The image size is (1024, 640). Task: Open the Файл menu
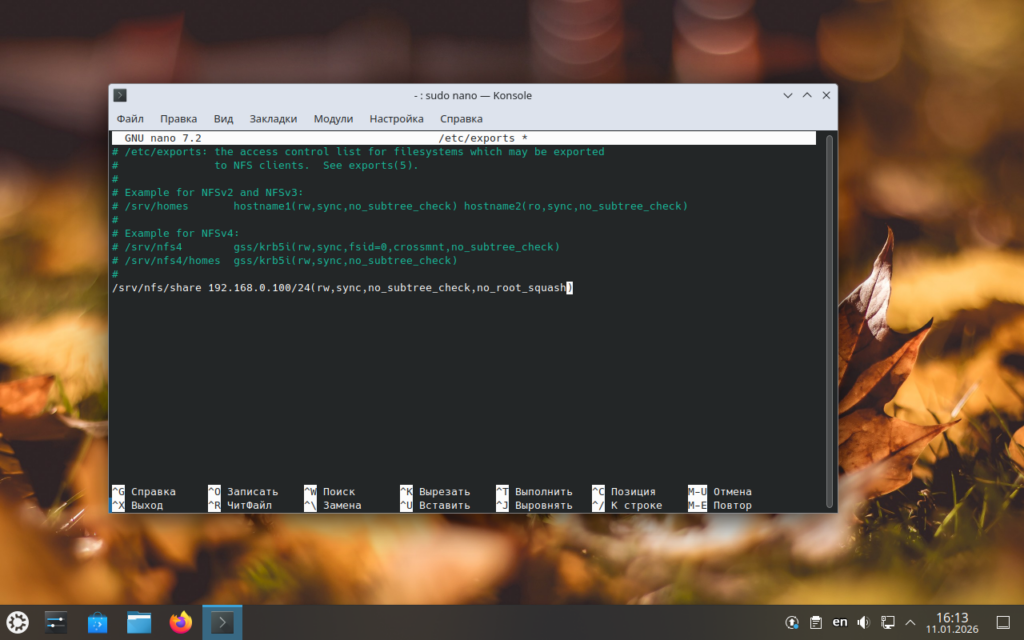click(130, 119)
